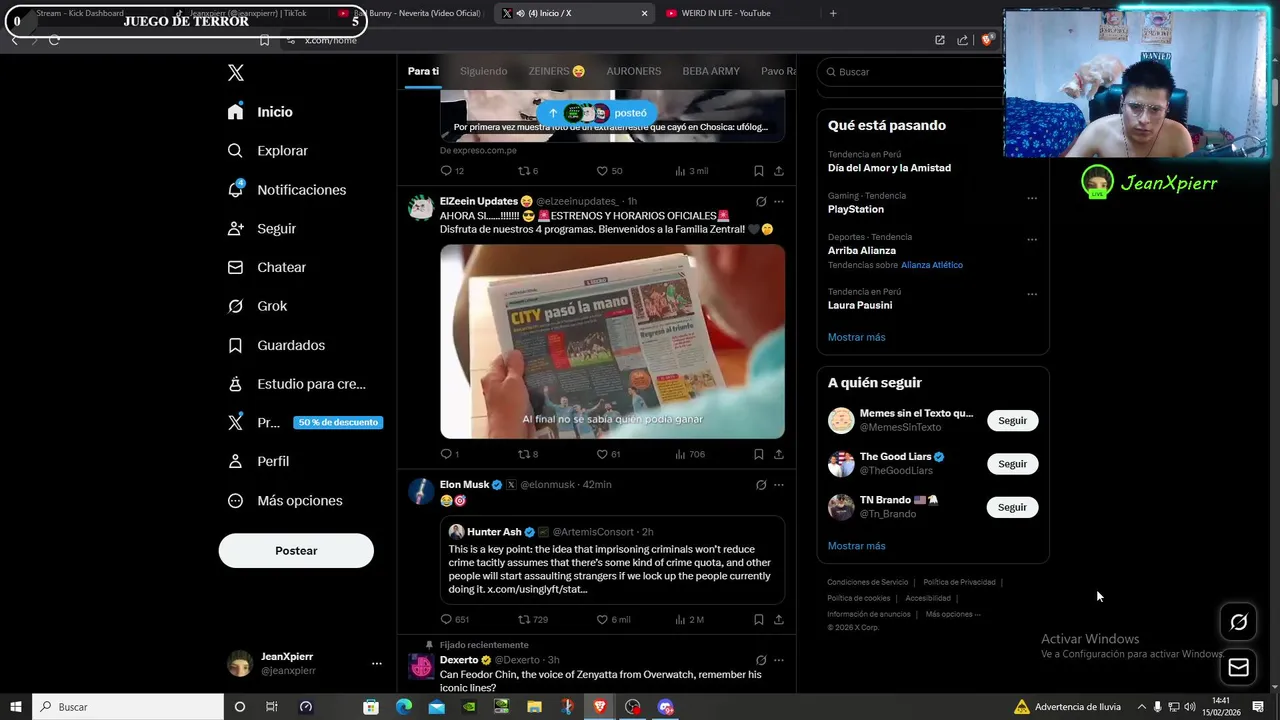Open Task View on the taskbar
Screen dimensions: 1280x720
[x=271, y=707]
